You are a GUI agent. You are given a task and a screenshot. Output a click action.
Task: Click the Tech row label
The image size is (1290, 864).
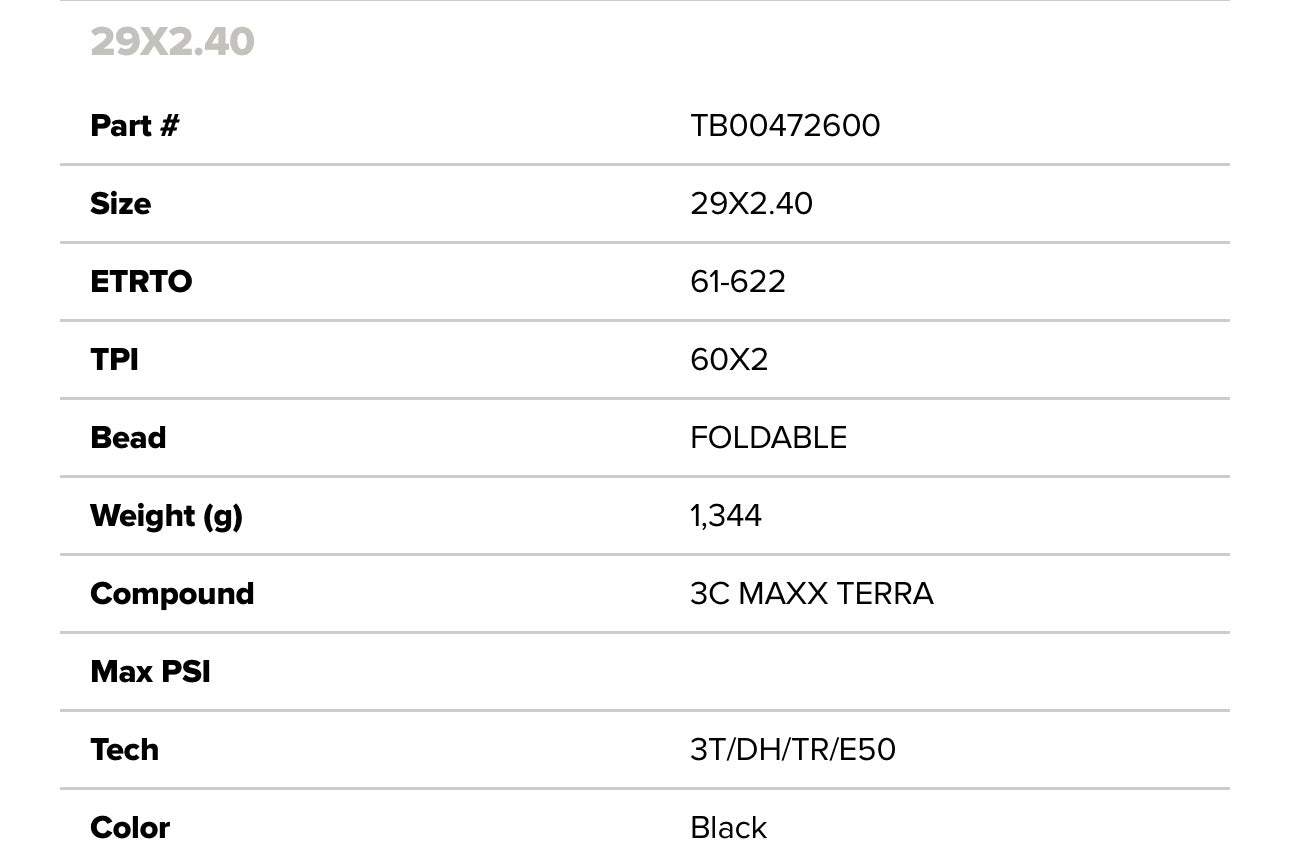tap(124, 750)
